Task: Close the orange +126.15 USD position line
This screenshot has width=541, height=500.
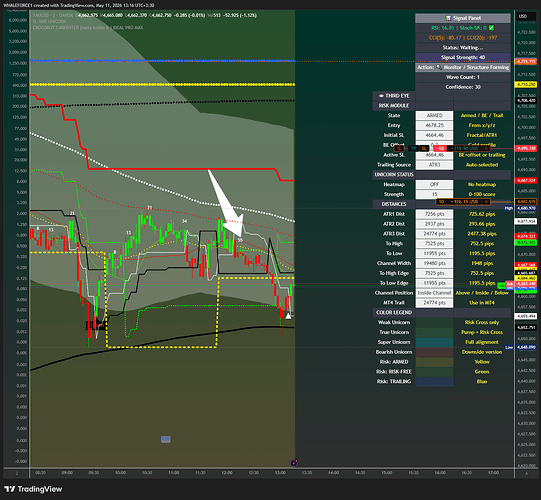Action: (486, 202)
